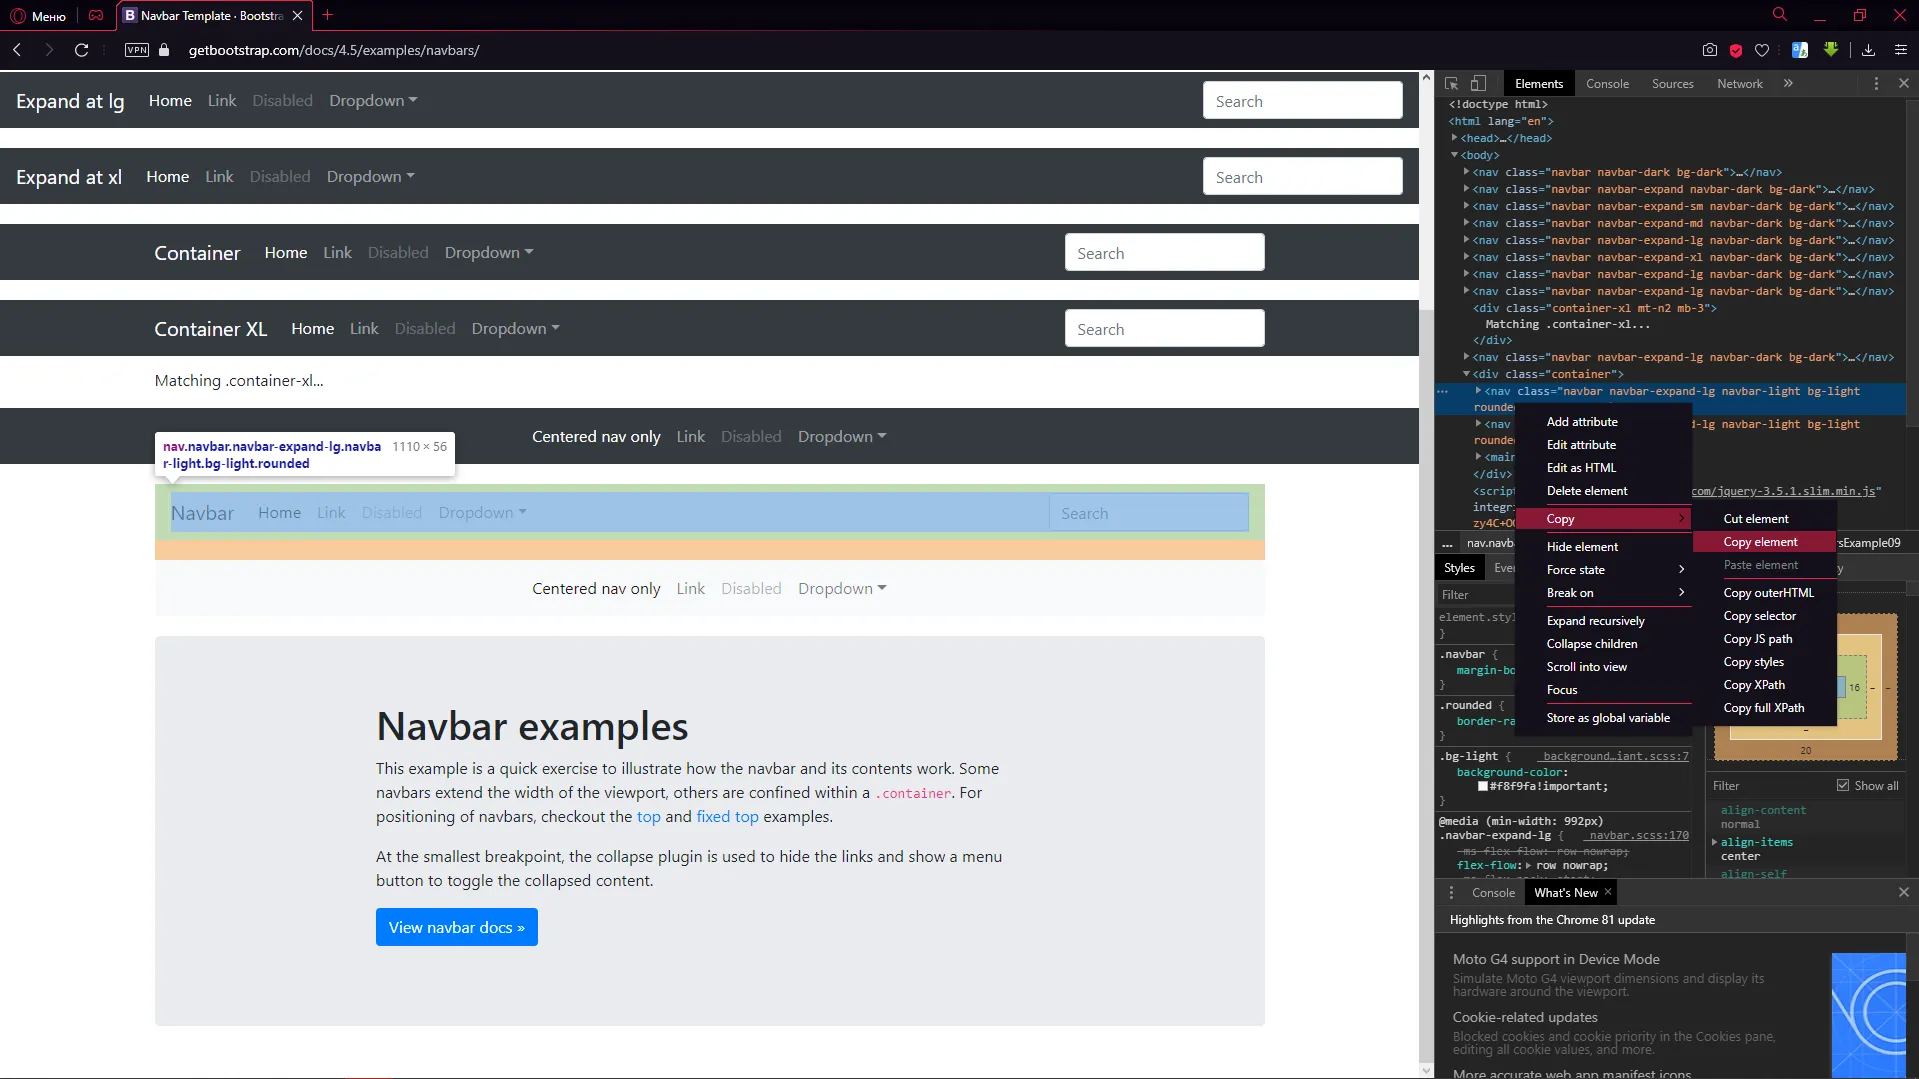Open the translator extension icon
The height and width of the screenshot is (1079, 1919).
[1800, 50]
